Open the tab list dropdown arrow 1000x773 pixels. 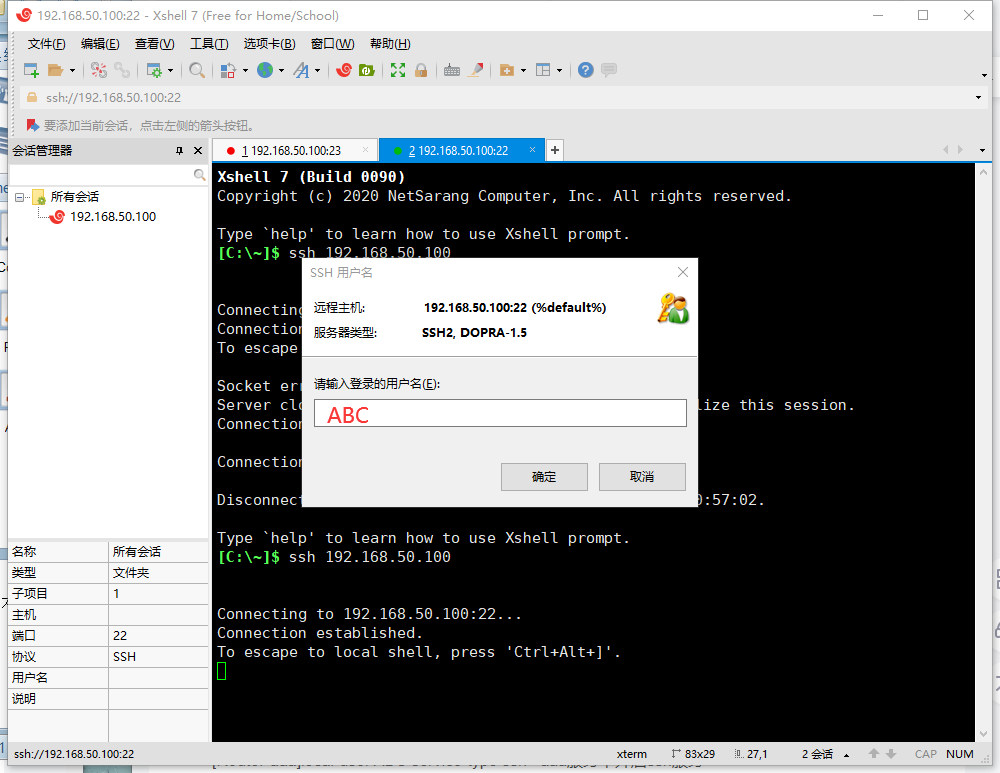(x=982, y=151)
